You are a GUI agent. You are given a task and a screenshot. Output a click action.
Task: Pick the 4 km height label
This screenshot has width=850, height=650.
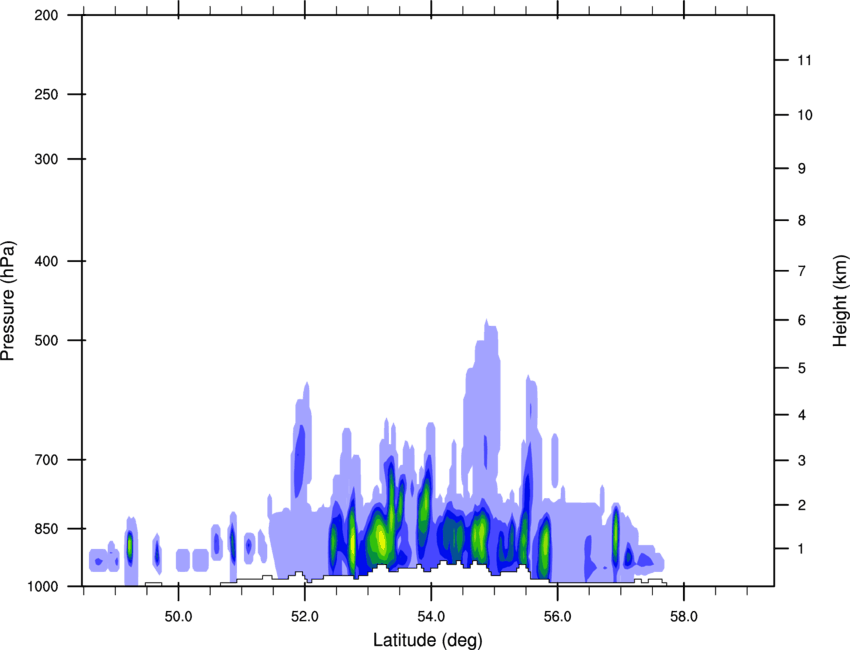coord(801,415)
